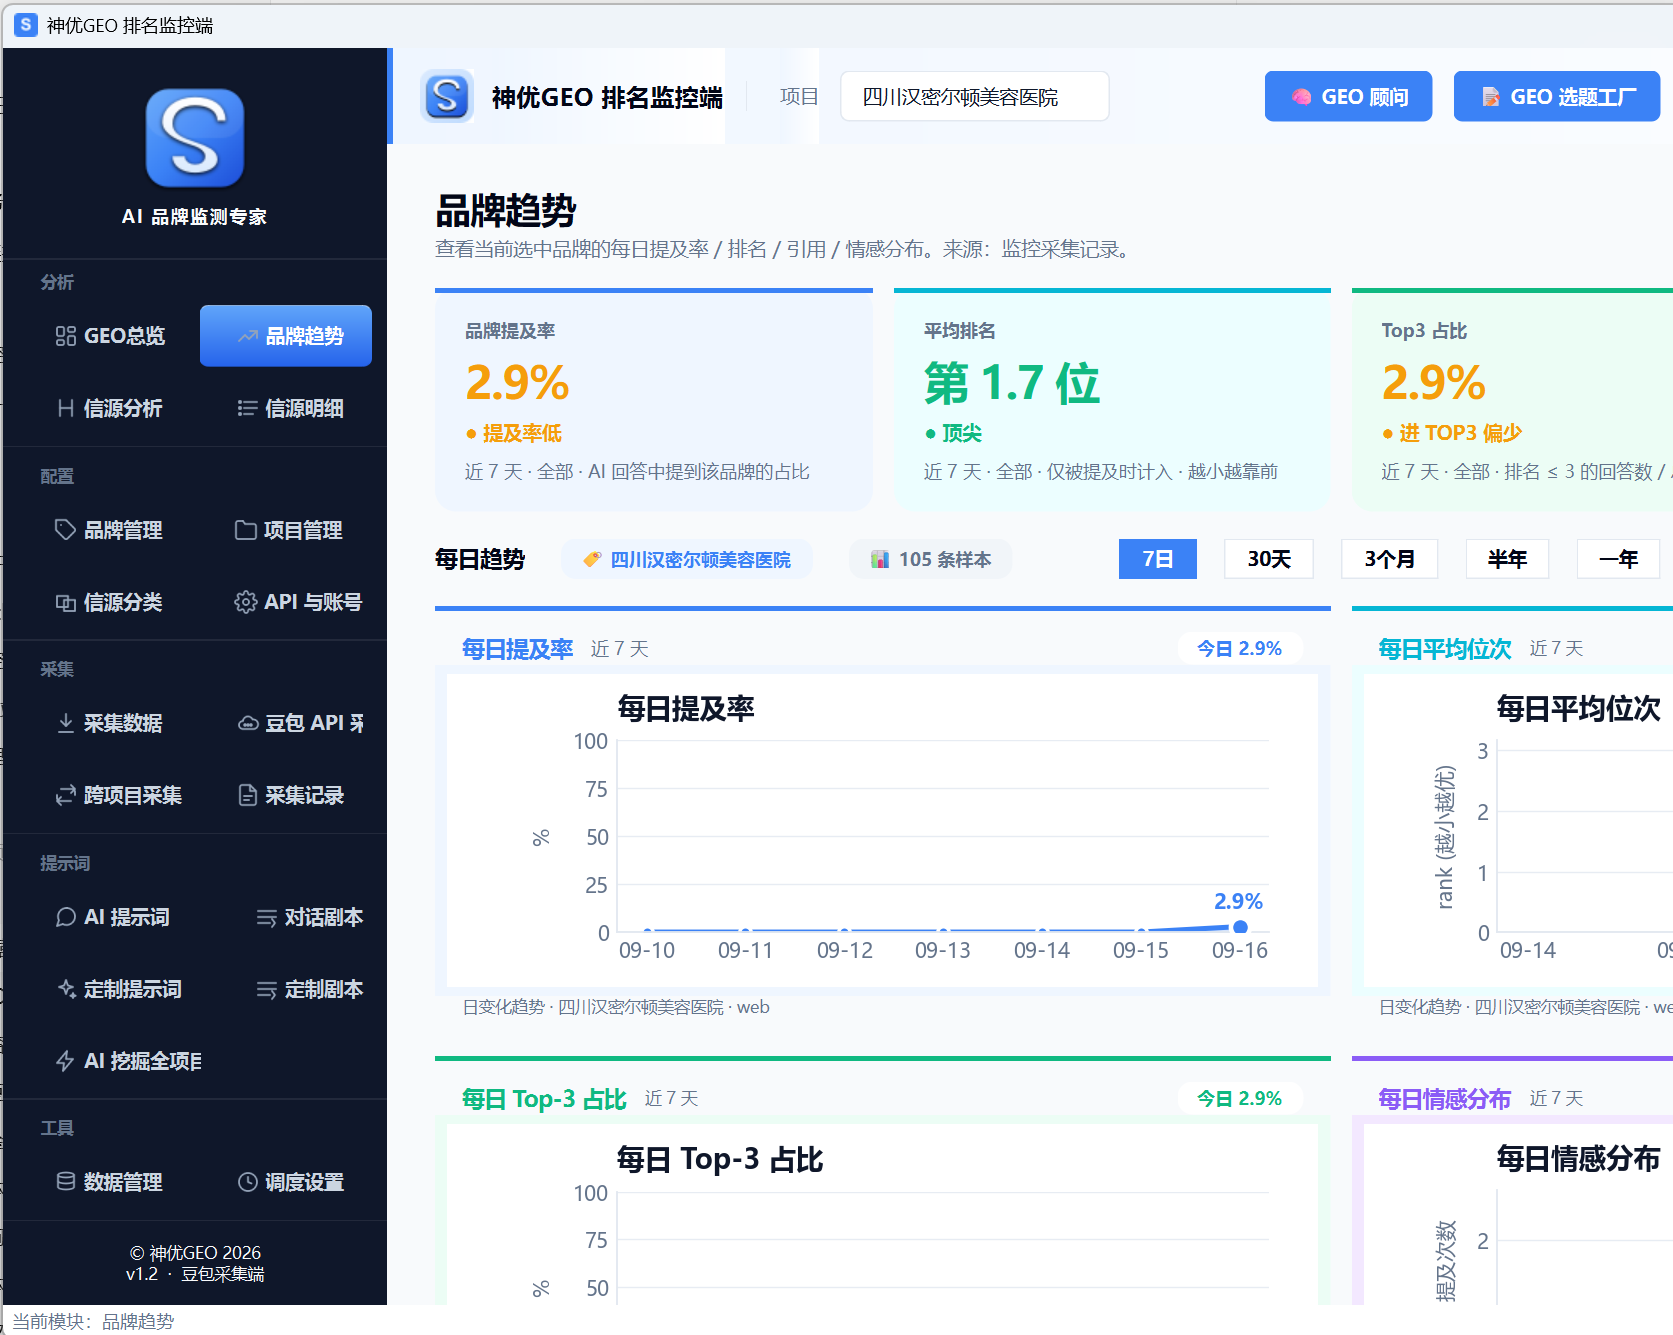The image size is (1673, 1335).
Task: Click the tag icon beside 四川汉密尔顿美容医院 chip
Action: [x=592, y=559]
